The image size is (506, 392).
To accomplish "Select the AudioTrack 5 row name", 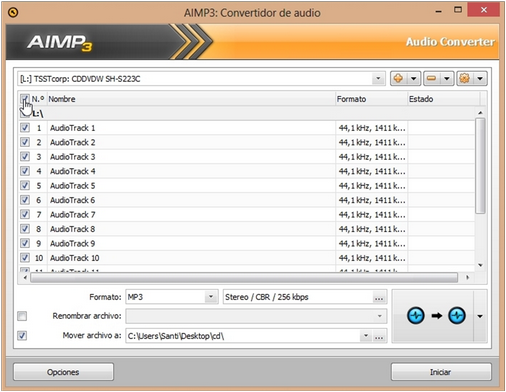I will click(x=73, y=186).
